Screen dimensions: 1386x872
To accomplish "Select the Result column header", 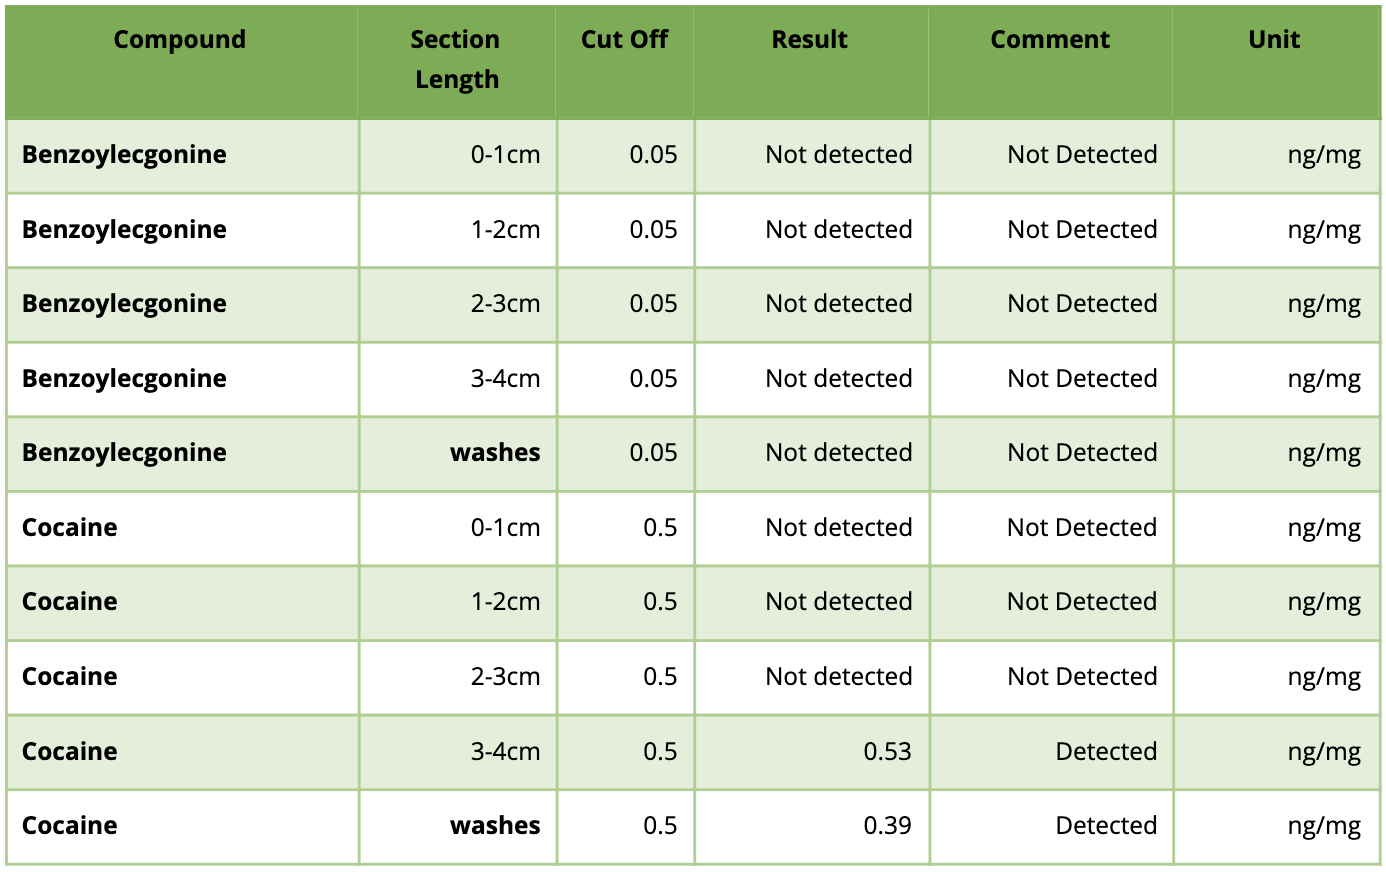I will click(x=809, y=40).
